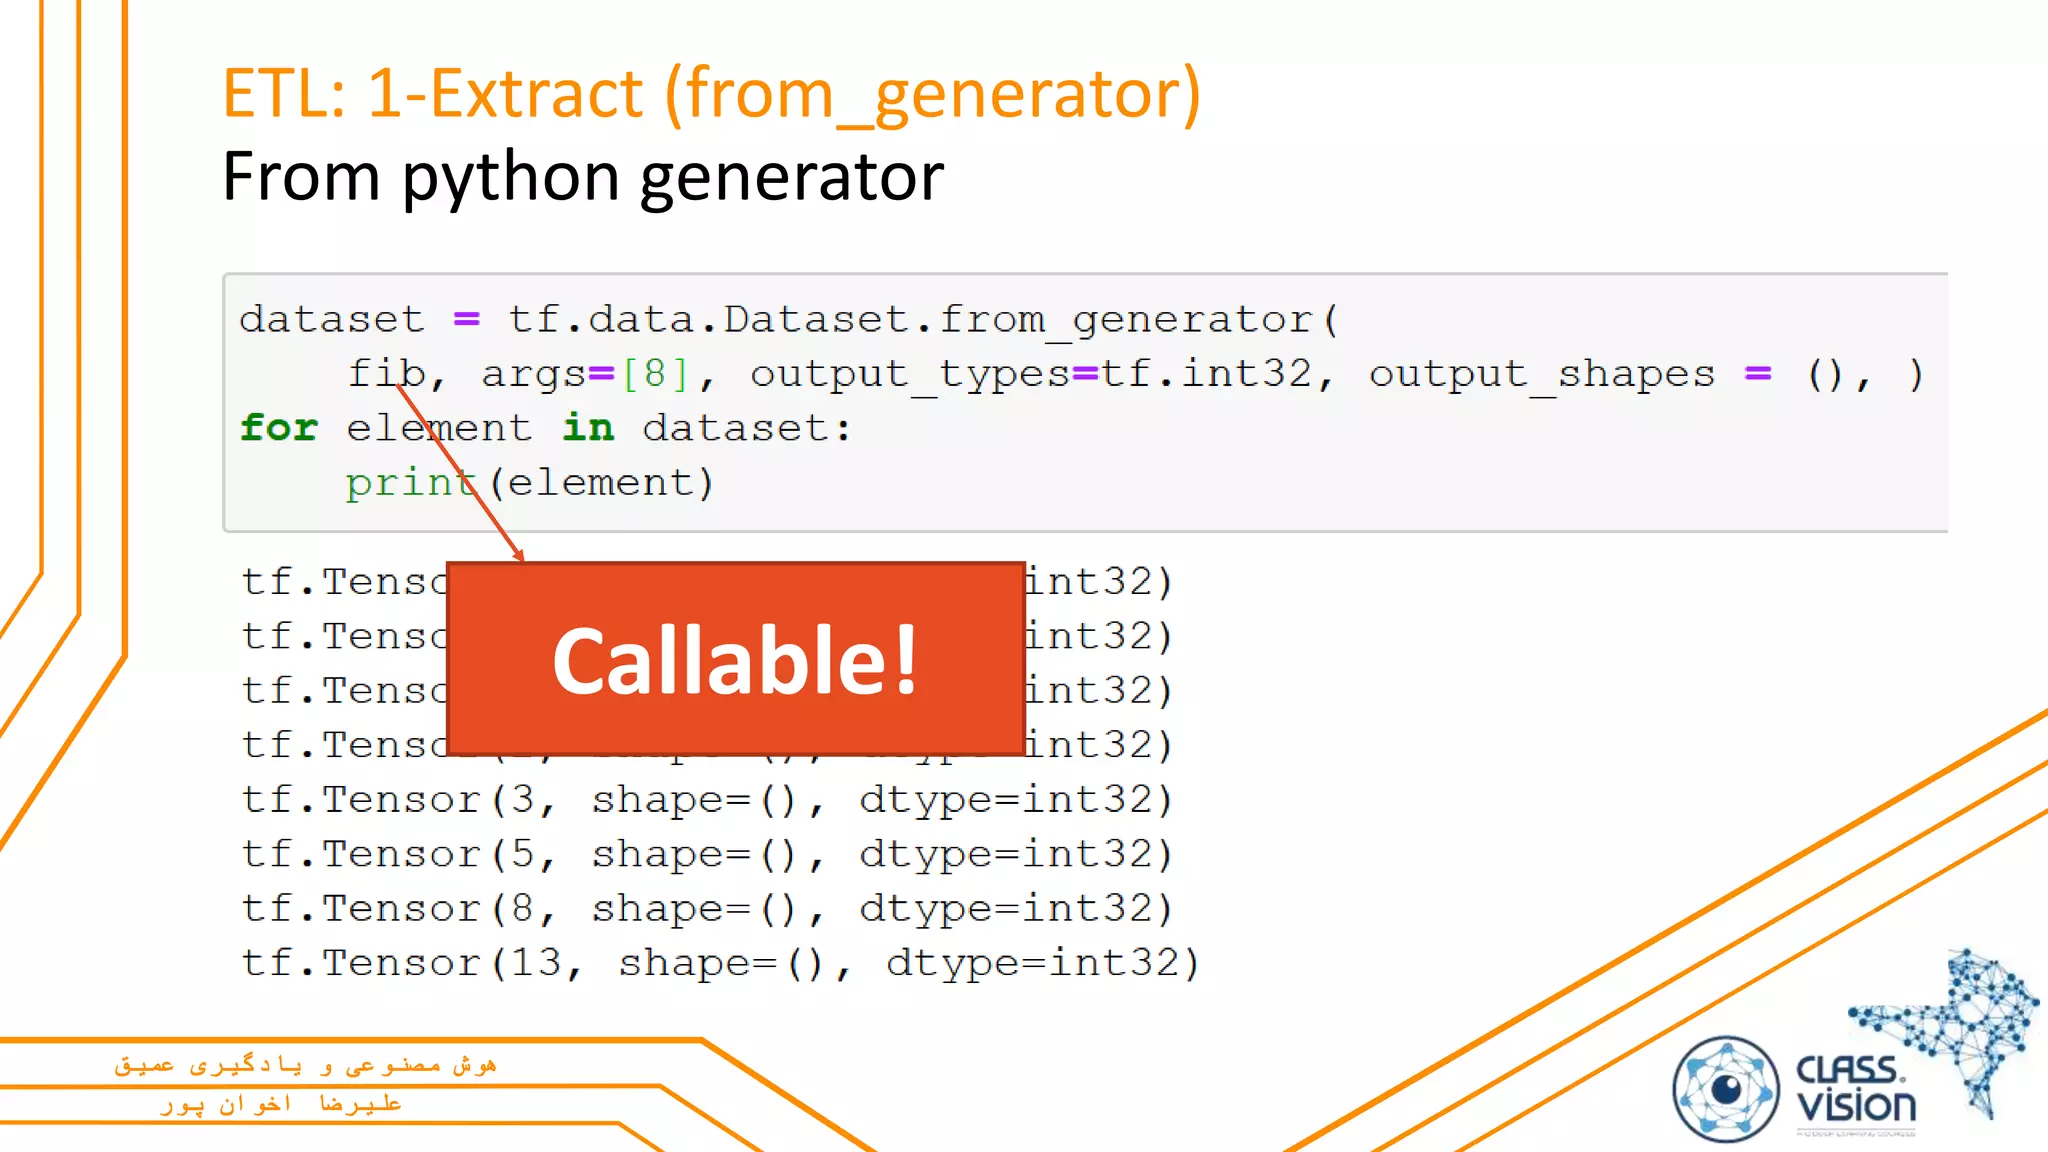Click the Class Vision eye logo
The image size is (2048, 1152).
(1725, 1090)
